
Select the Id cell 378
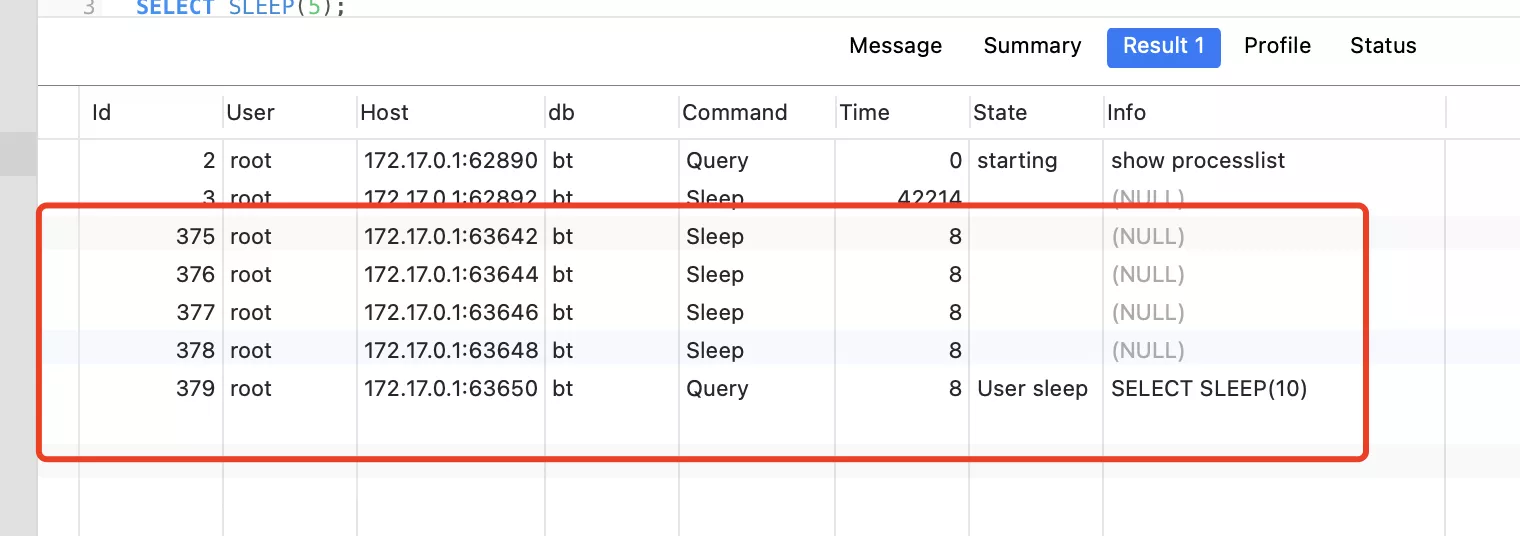point(195,351)
